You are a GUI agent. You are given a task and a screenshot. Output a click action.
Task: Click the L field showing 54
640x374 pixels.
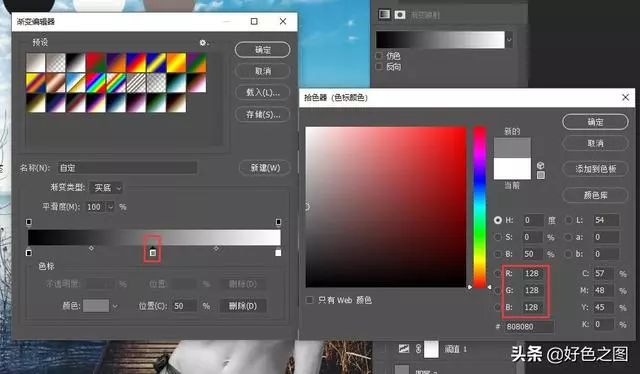(x=606, y=220)
